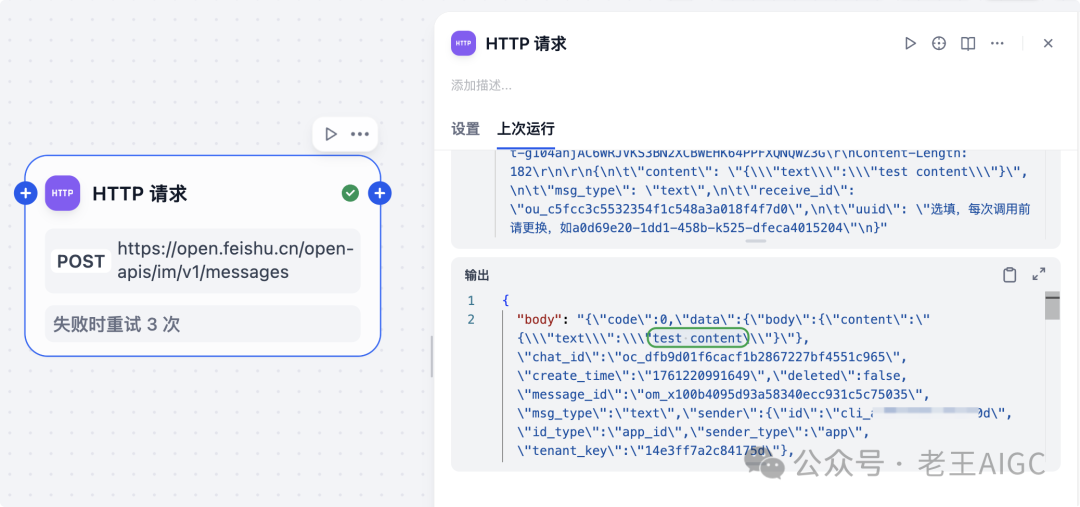Click the left plus connector on the node
The width and height of the screenshot is (1080, 507).
pyautogui.click(x=25, y=194)
